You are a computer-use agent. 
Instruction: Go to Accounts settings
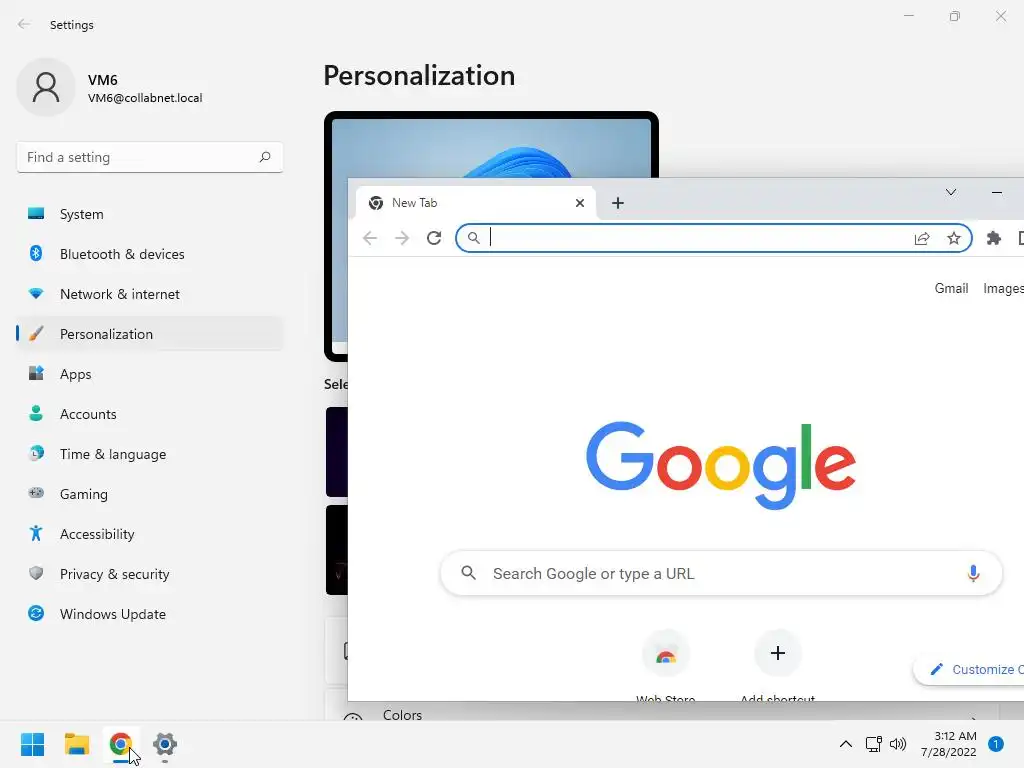tap(150, 414)
